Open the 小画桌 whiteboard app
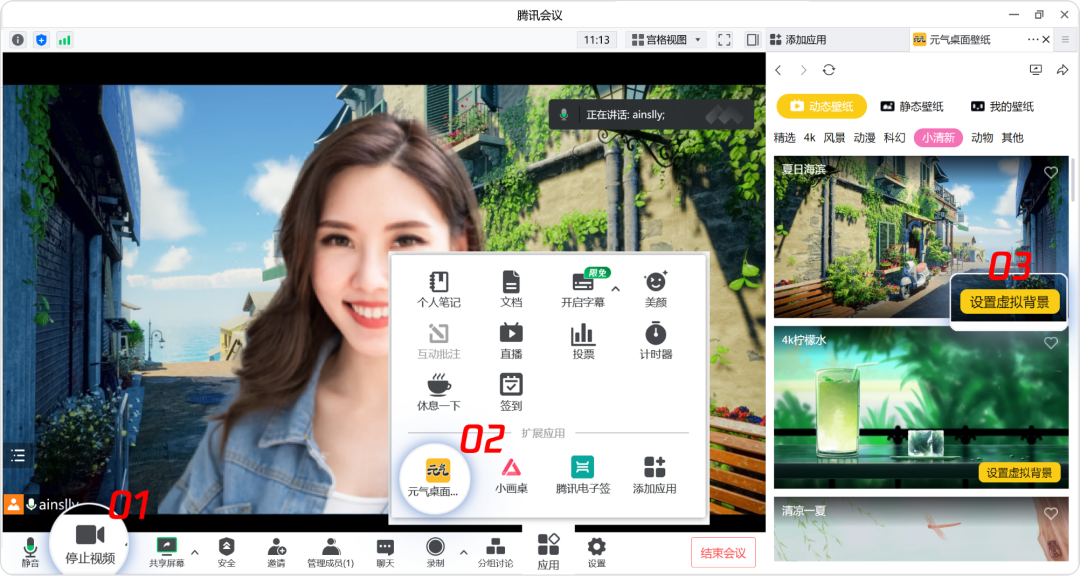The height and width of the screenshot is (576, 1080). pos(511,477)
